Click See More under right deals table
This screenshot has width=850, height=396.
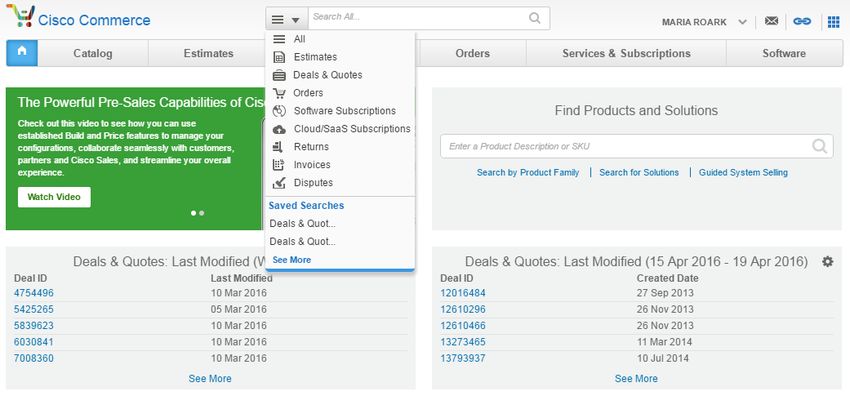(x=636, y=379)
